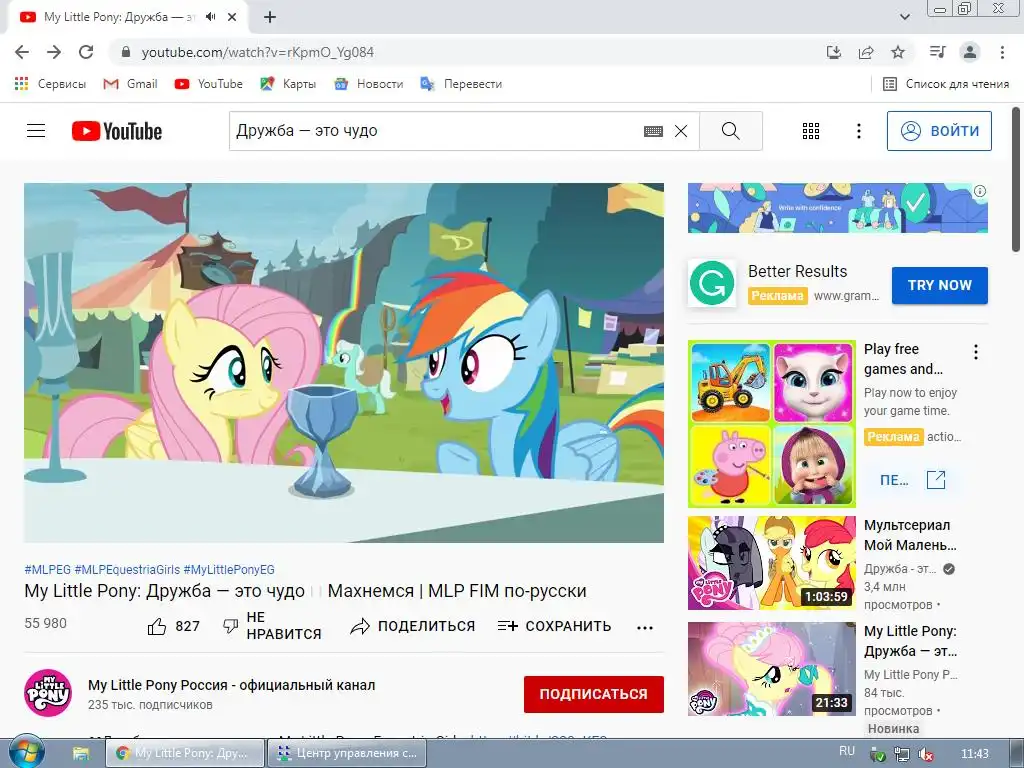Go forward in browser history

[54, 52]
